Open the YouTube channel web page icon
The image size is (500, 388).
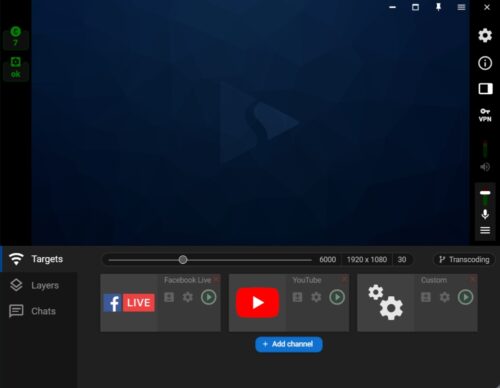(297, 297)
